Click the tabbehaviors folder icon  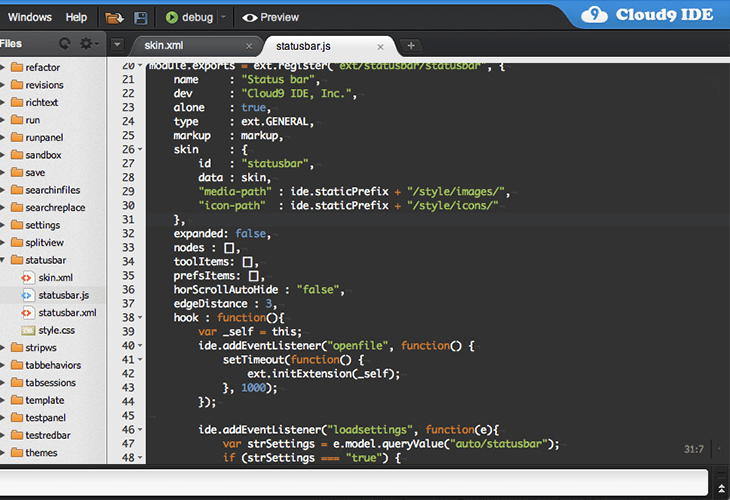tap(17, 365)
